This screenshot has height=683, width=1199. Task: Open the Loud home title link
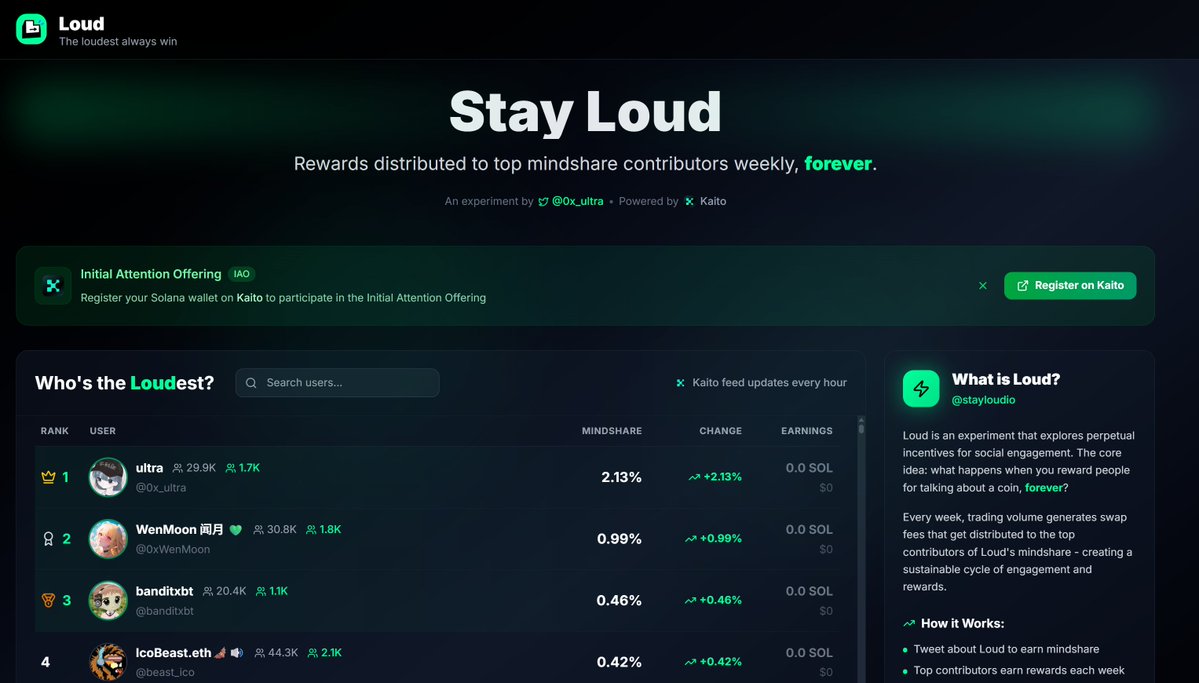81,24
